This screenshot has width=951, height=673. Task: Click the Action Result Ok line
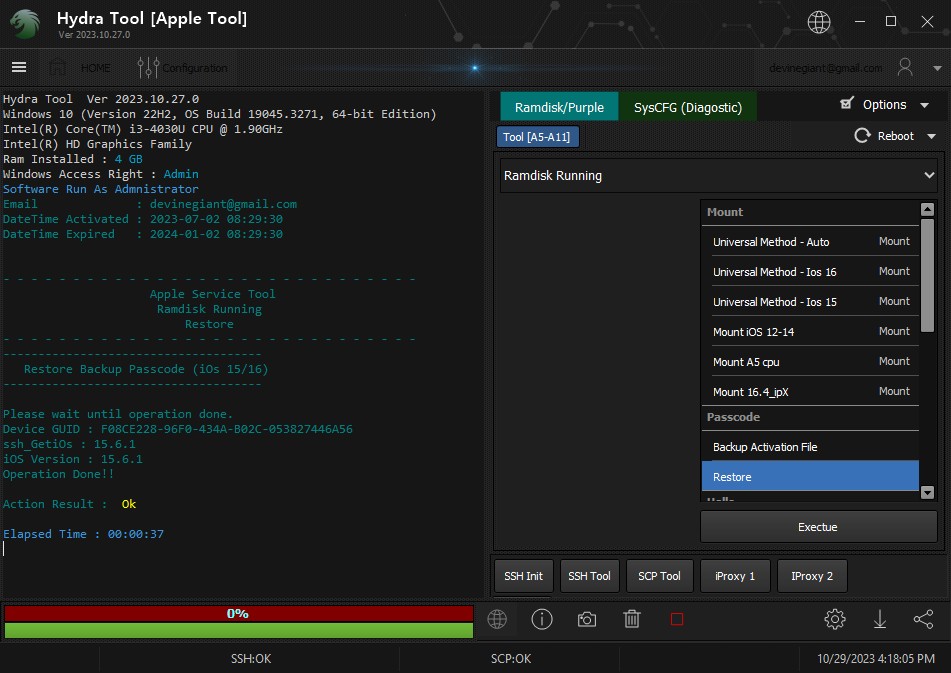tap(69, 504)
